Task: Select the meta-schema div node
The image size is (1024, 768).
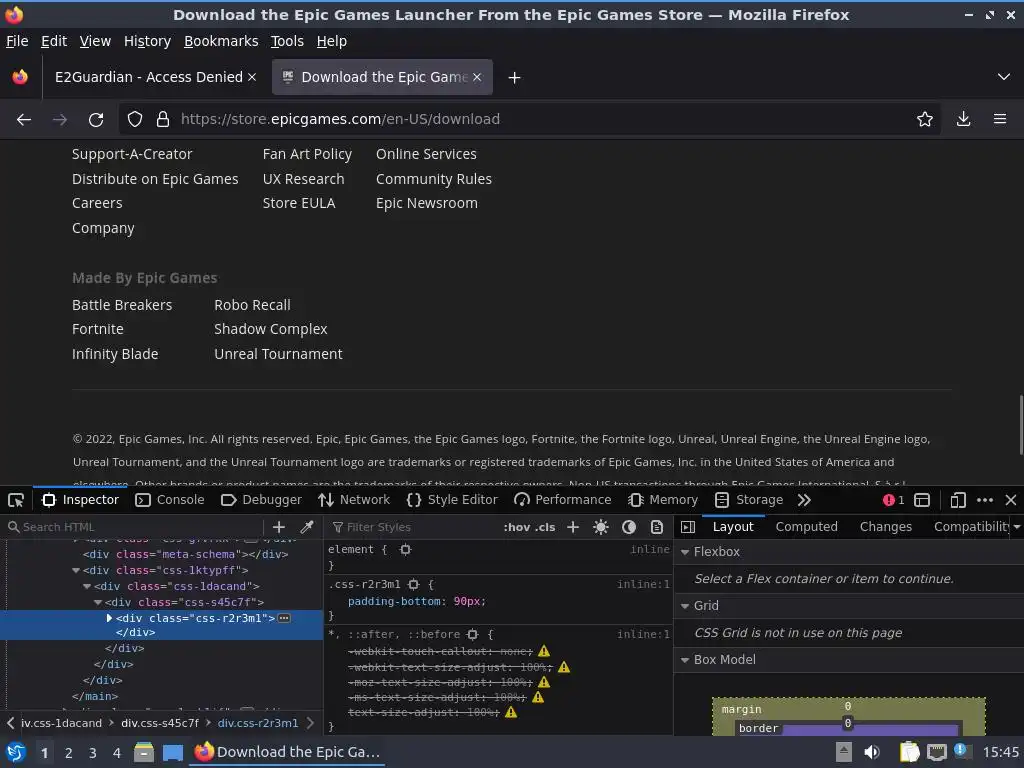Action: (185, 554)
